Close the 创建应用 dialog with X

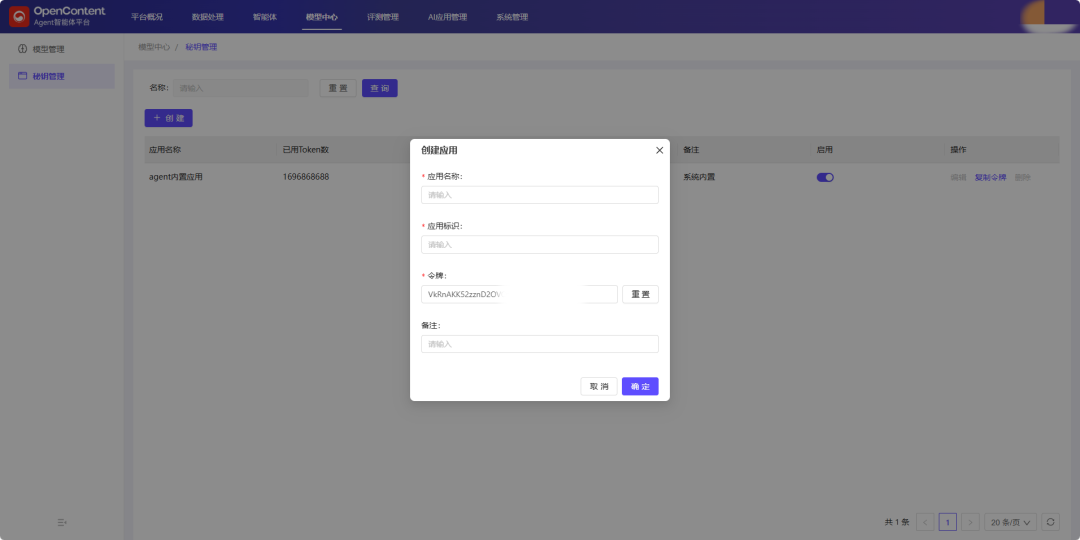coord(659,150)
